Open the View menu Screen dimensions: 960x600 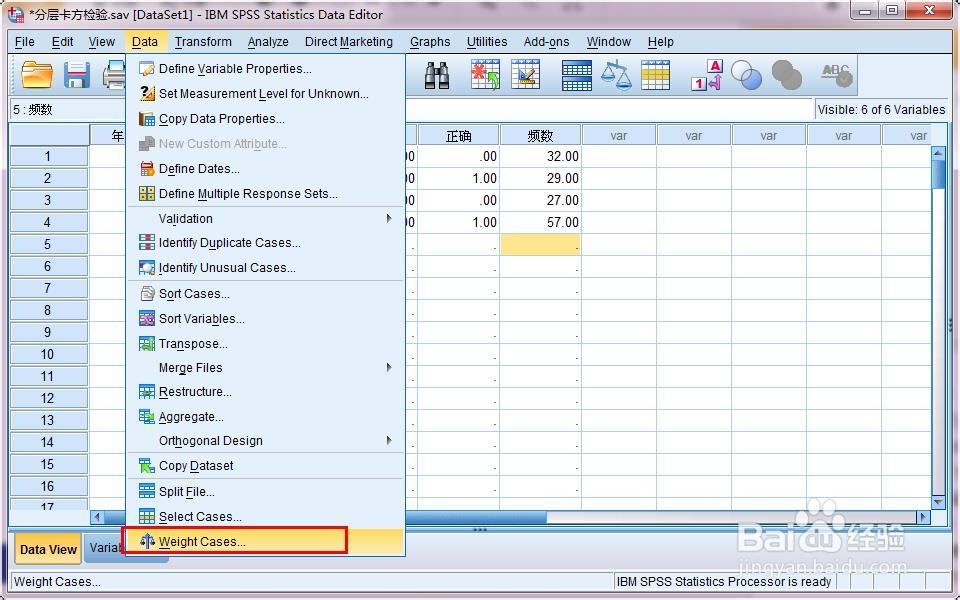point(102,42)
